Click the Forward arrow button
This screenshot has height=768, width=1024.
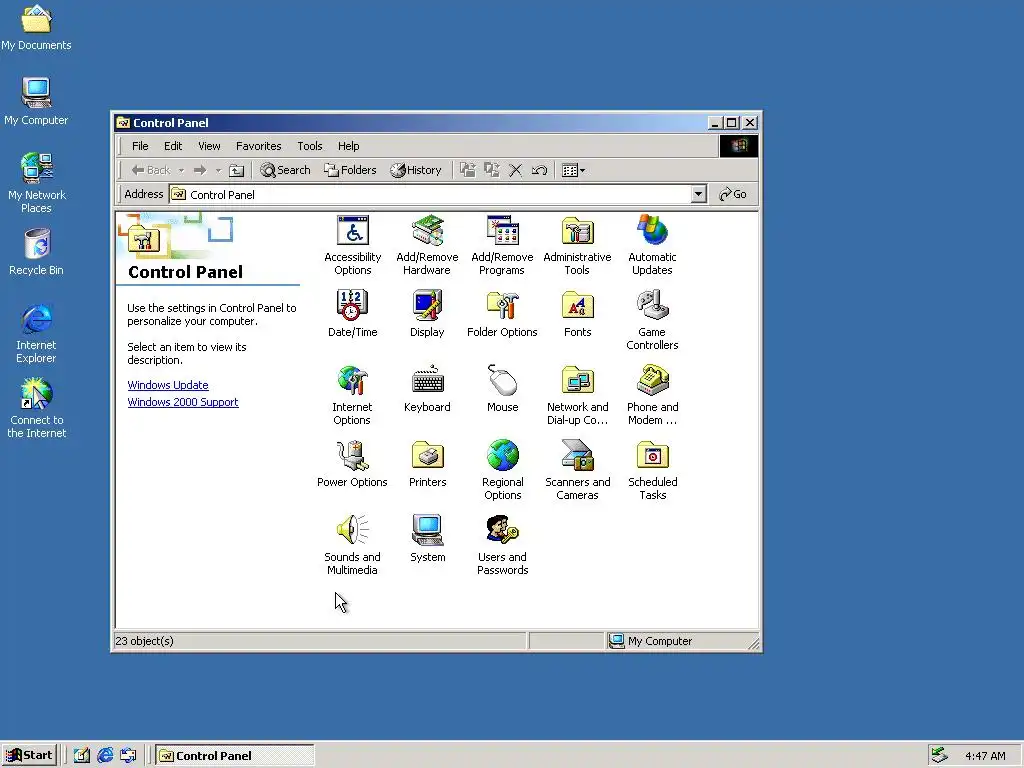pos(200,170)
